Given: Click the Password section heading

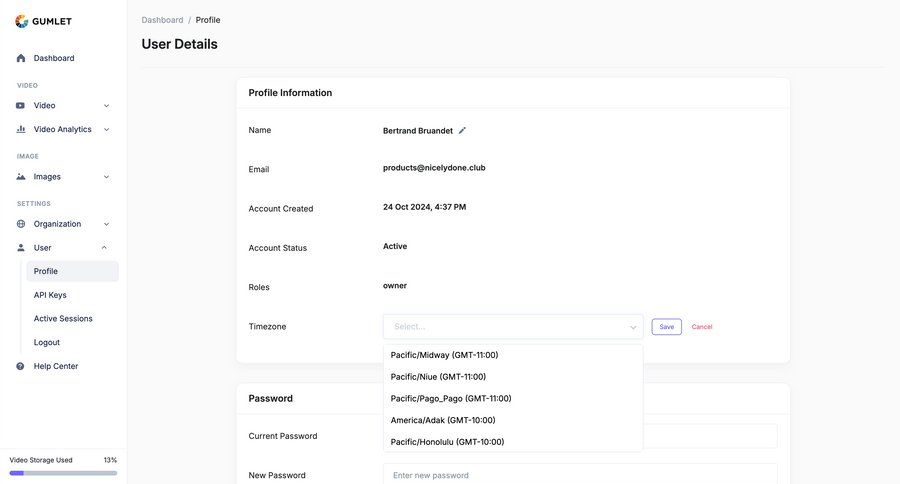Looking at the screenshot, I should 270,398.
